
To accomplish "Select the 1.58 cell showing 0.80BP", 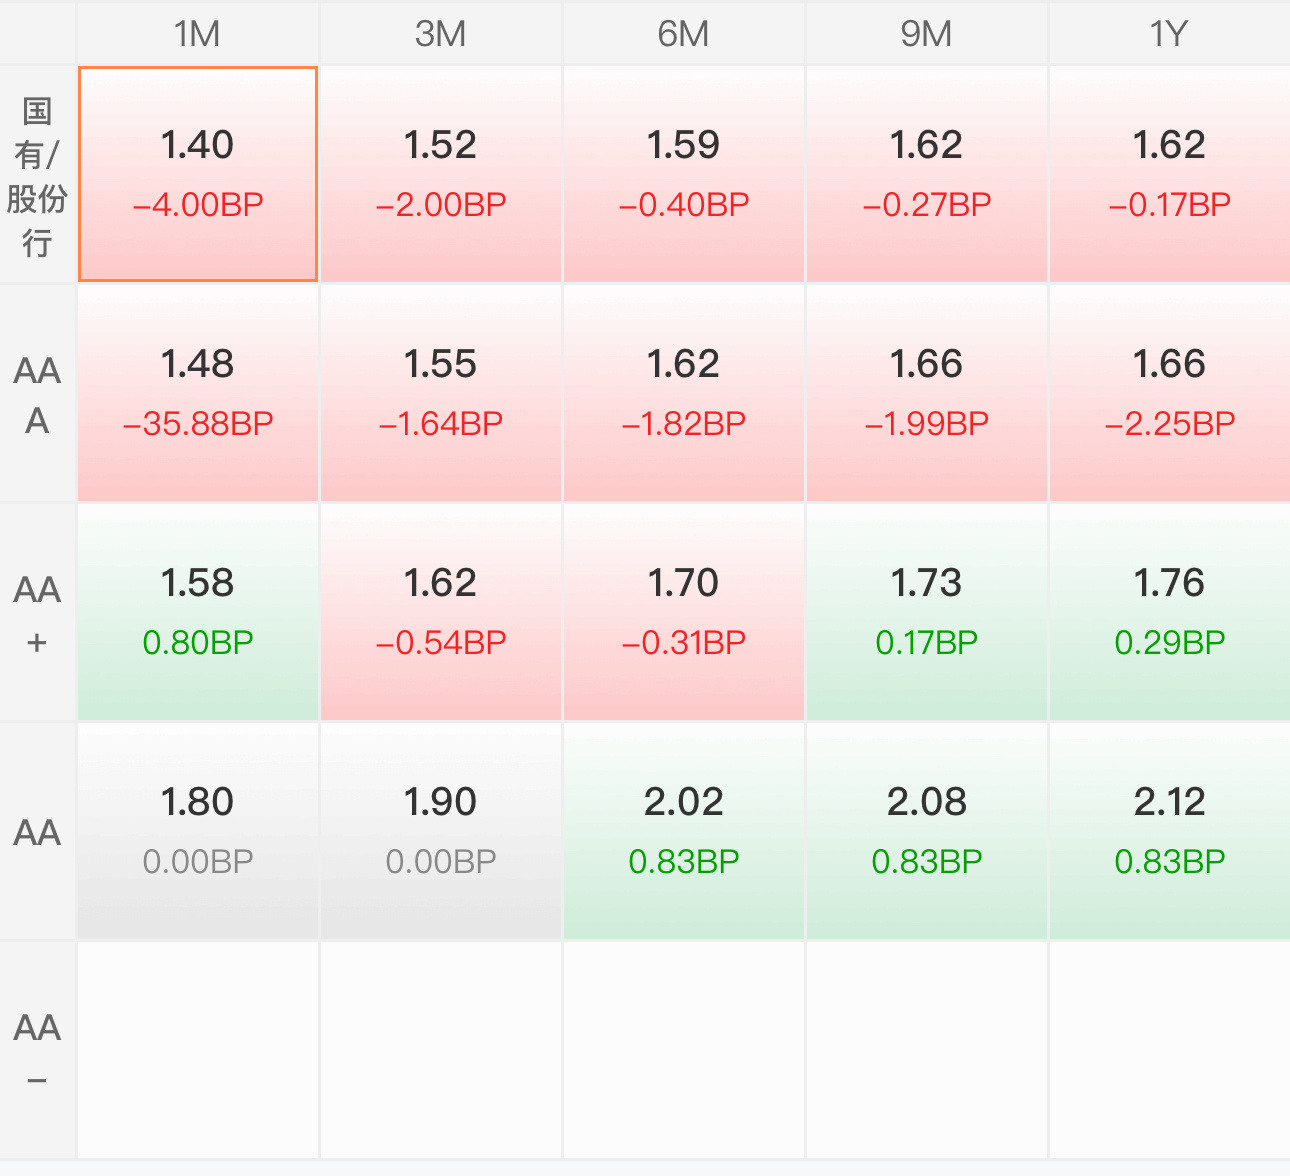I will [x=198, y=612].
